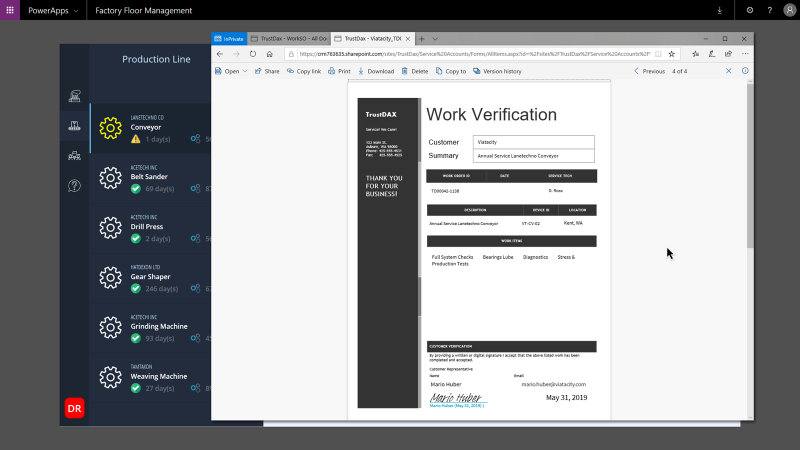Add page to favorites star
This screenshot has height=450, width=800.
tap(671, 54)
